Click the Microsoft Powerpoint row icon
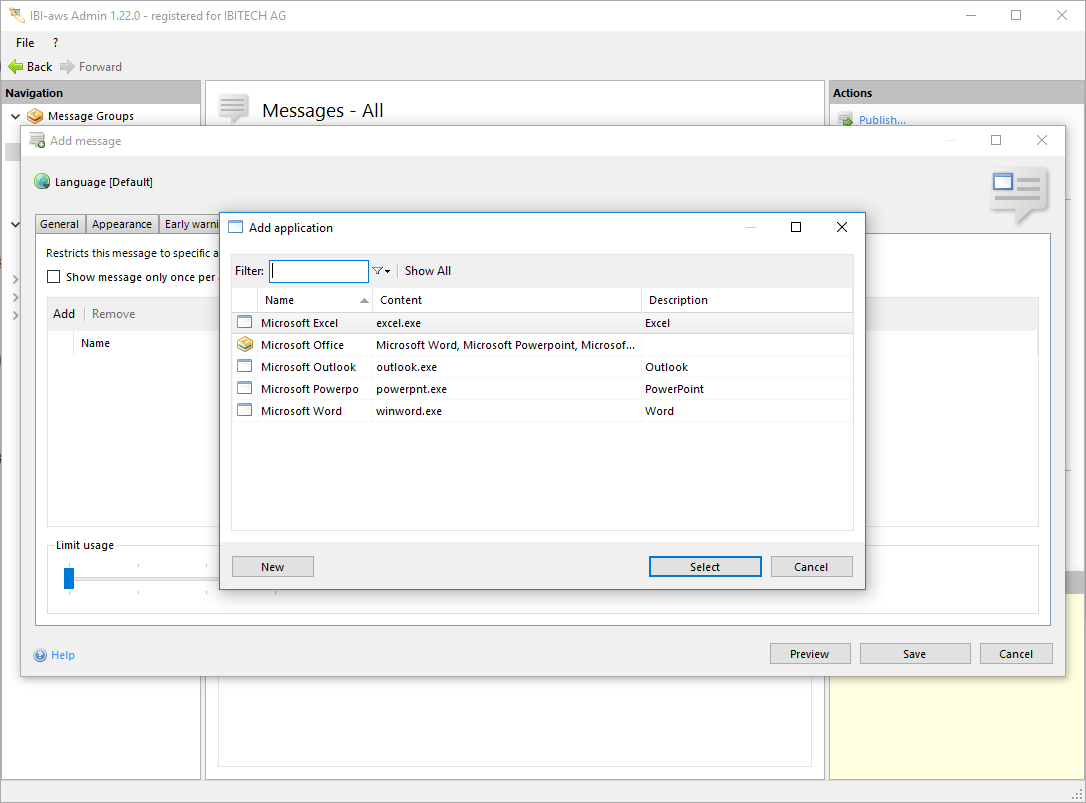 245,389
